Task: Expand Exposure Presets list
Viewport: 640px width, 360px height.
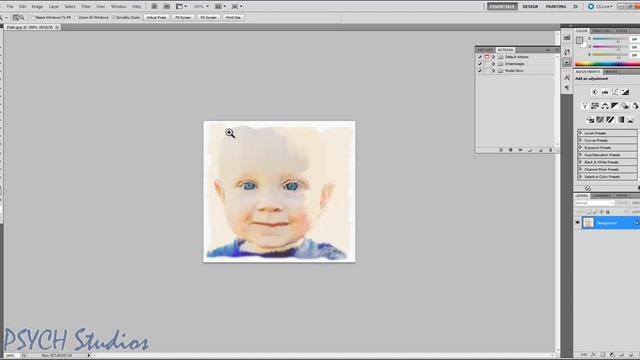Action: (x=580, y=148)
